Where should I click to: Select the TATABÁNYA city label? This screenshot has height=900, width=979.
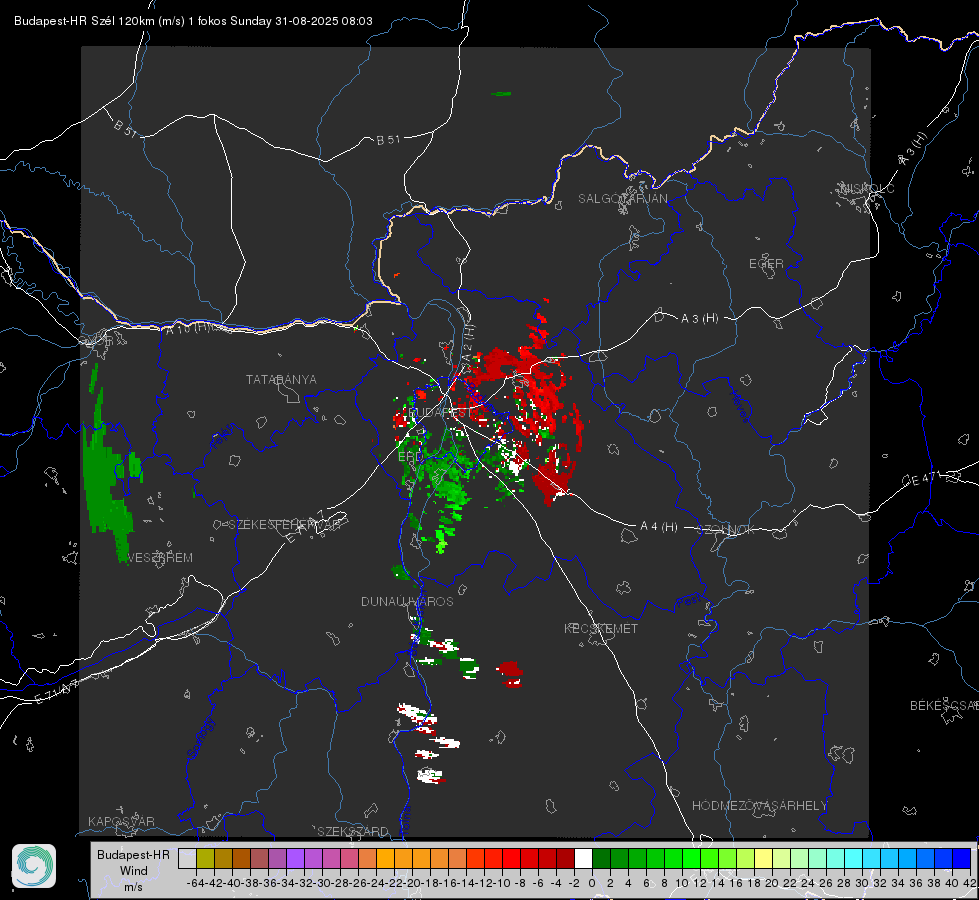(x=281, y=379)
